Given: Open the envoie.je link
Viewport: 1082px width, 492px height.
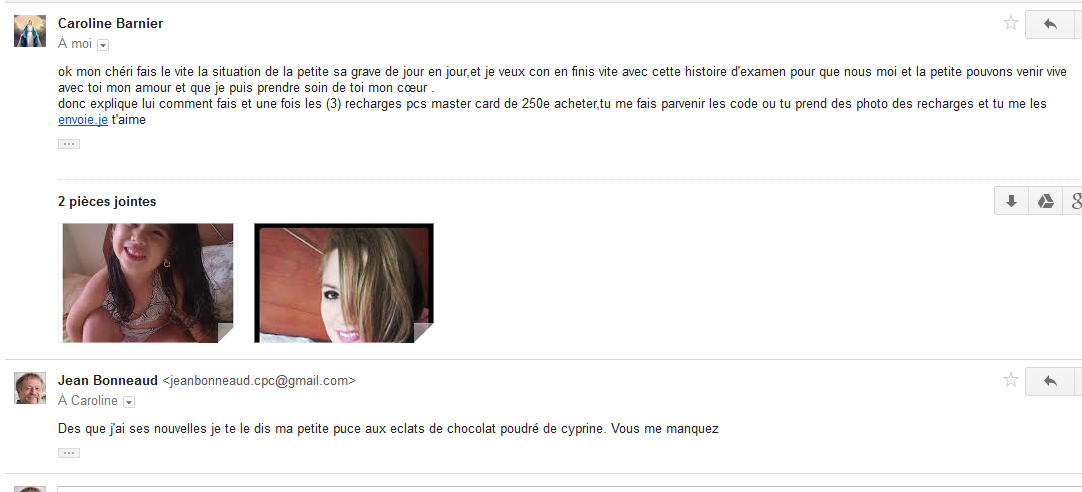Looking at the screenshot, I should tap(83, 119).
